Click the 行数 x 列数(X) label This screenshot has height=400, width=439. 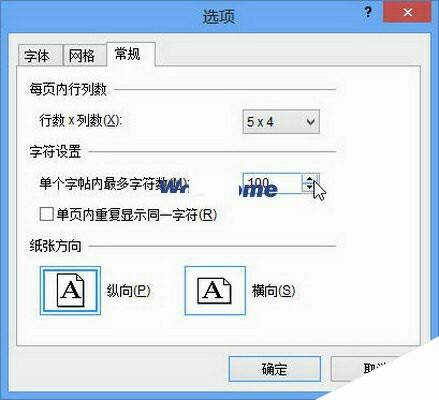click(81, 120)
